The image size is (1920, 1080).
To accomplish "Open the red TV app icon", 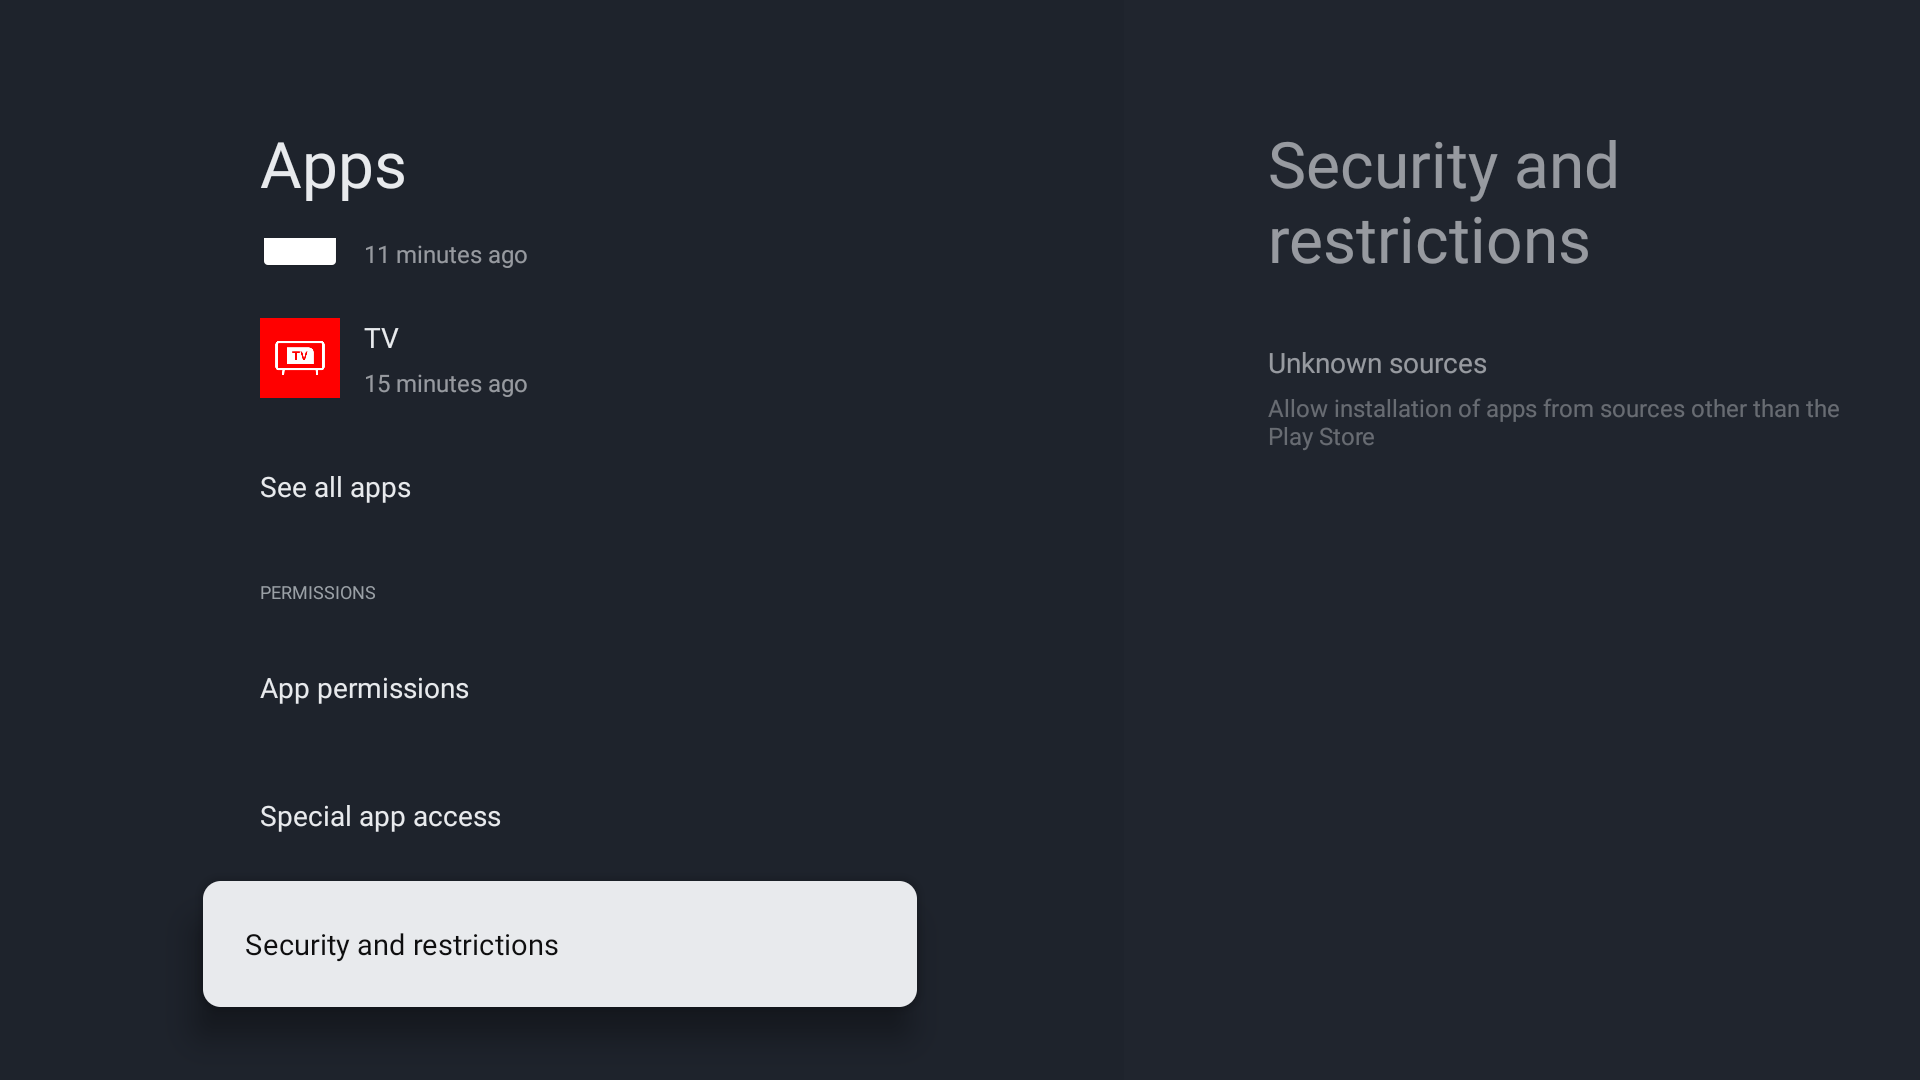I will pyautogui.click(x=300, y=358).
